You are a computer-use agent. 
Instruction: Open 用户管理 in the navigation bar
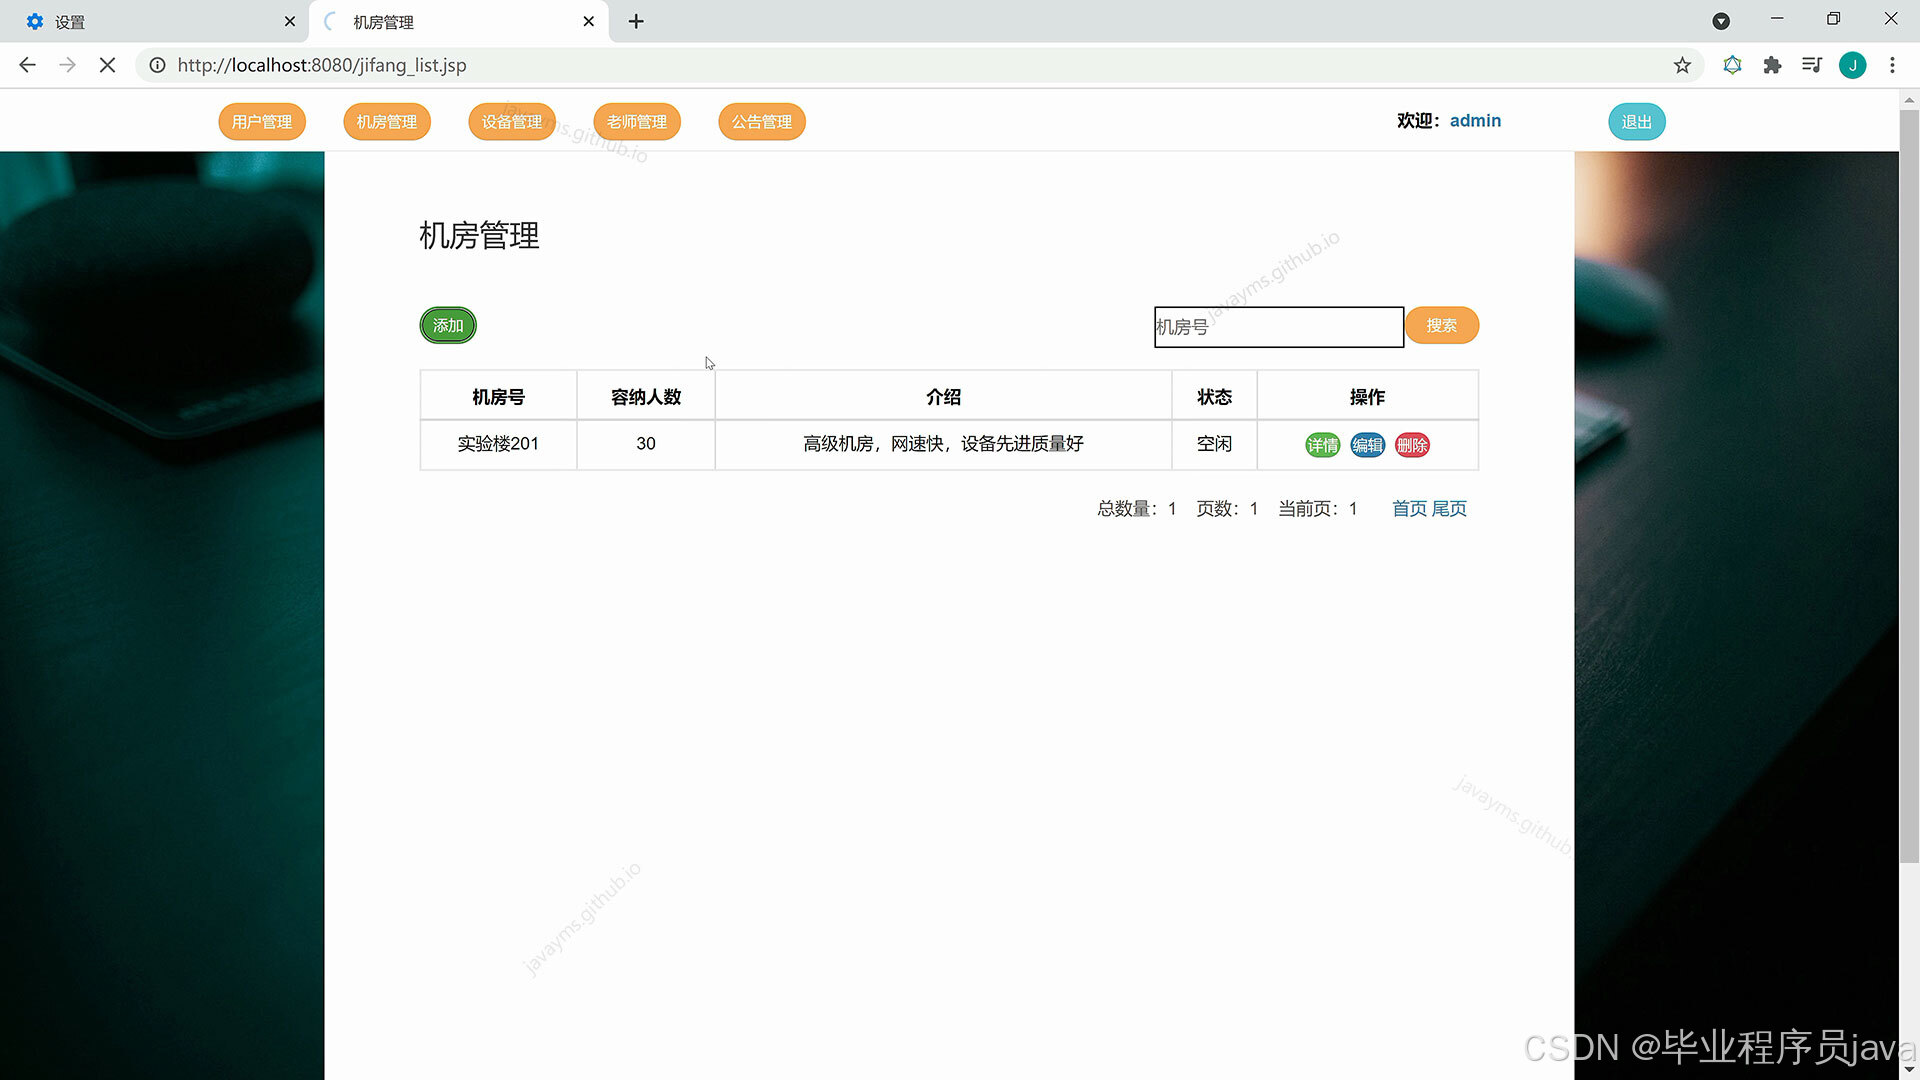click(x=262, y=122)
